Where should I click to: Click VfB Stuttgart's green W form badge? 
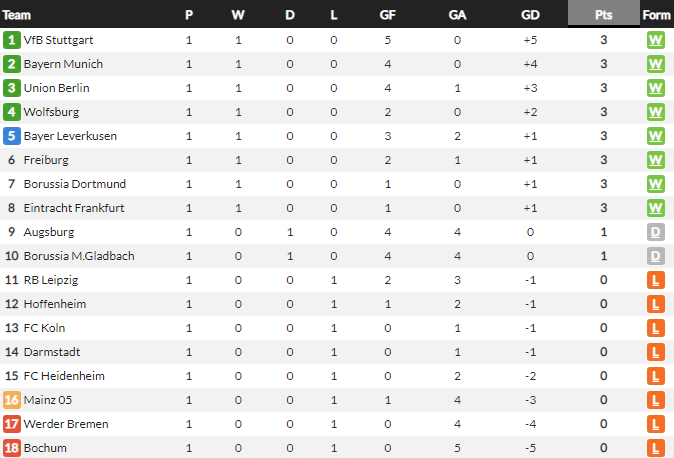coord(656,40)
